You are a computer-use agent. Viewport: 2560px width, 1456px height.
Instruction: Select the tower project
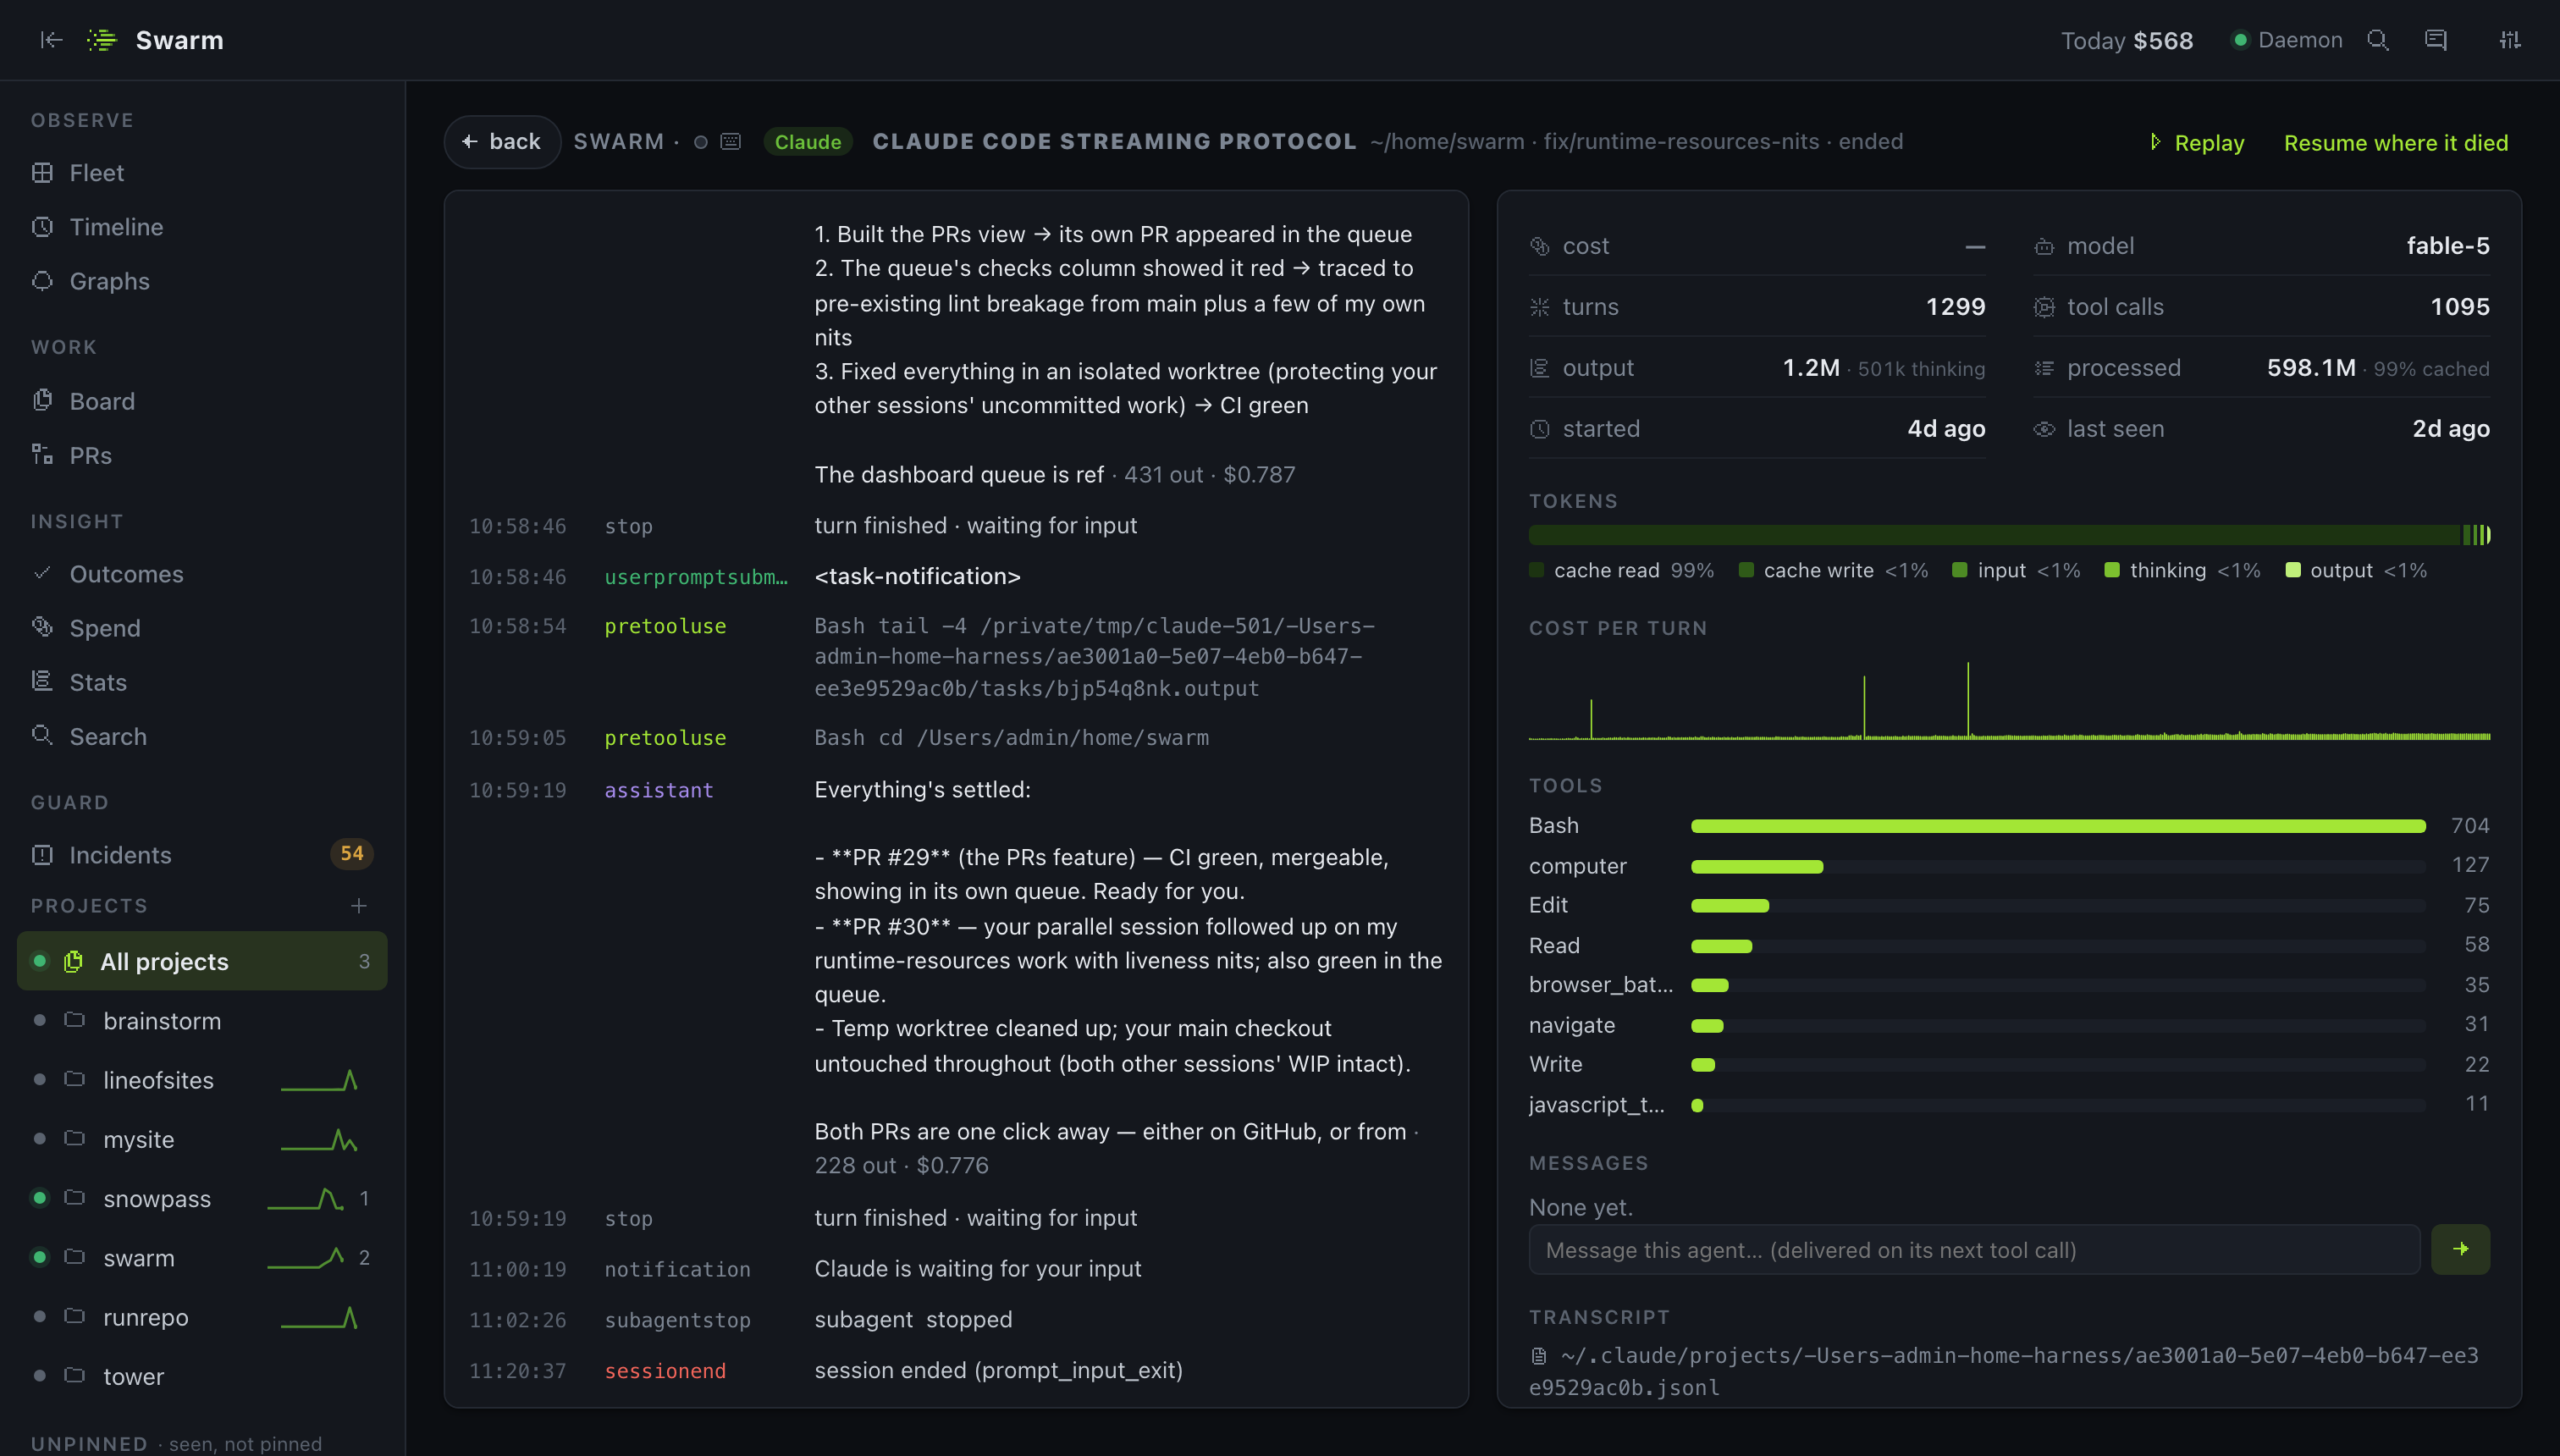(x=201, y=1376)
